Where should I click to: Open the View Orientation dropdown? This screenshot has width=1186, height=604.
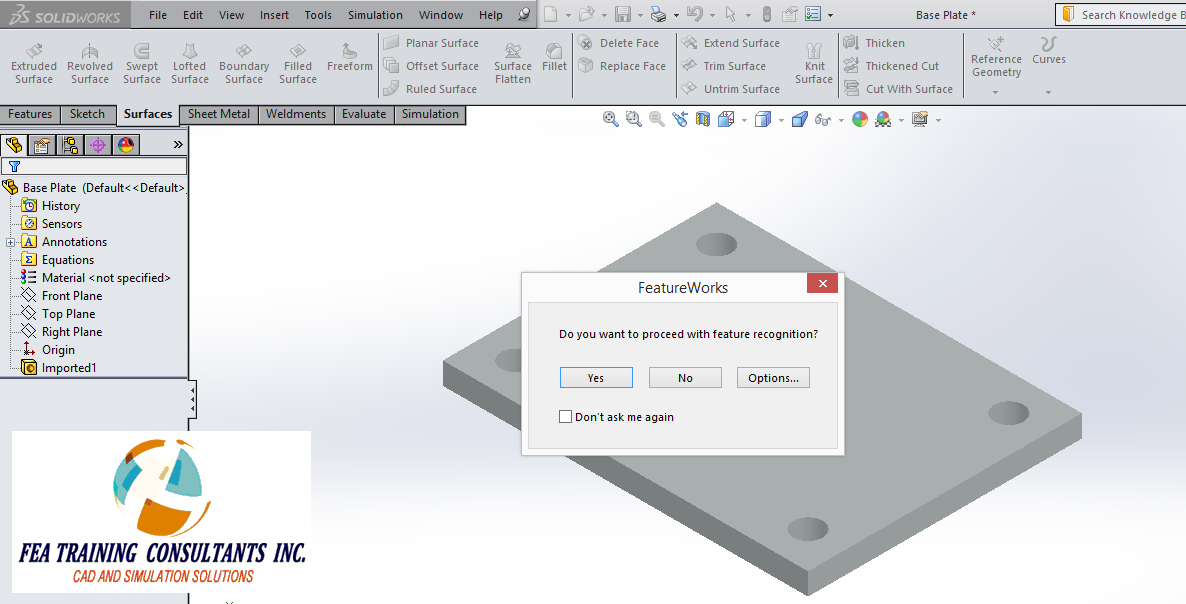pyautogui.click(x=744, y=118)
